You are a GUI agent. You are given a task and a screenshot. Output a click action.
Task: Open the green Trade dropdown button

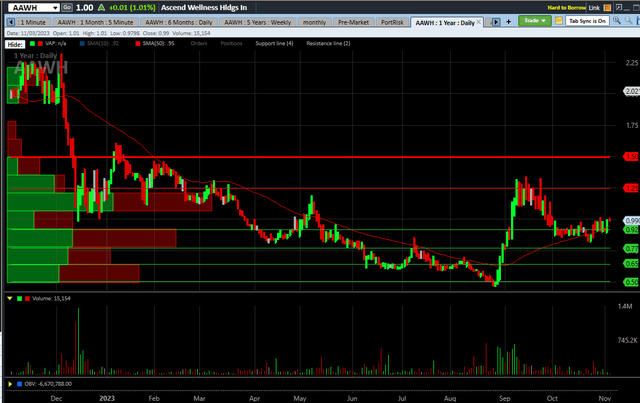pyautogui.click(x=535, y=20)
